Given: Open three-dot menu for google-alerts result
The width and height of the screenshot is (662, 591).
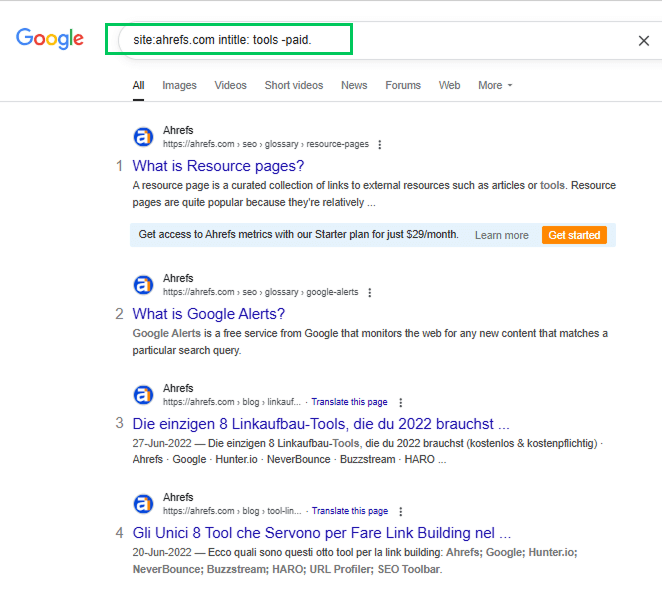Looking at the screenshot, I should point(369,293).
